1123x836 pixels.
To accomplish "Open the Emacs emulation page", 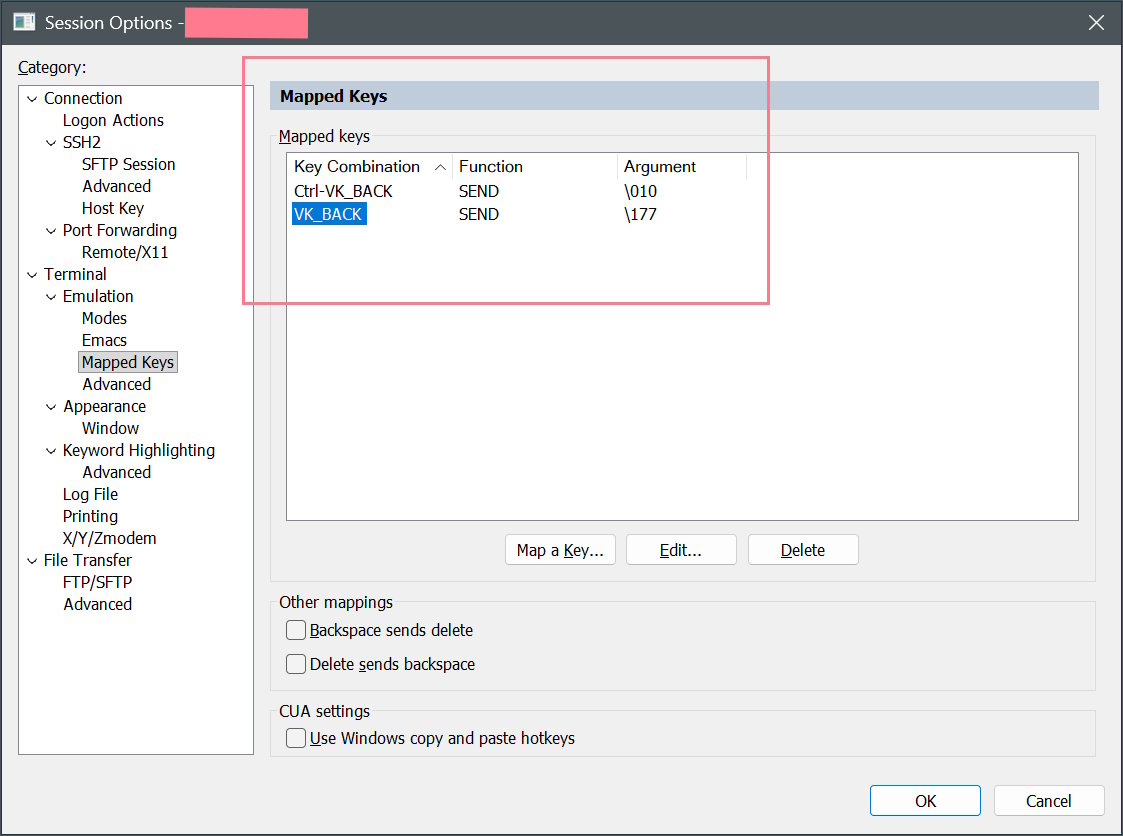I will pyautogui.click(x=104, y=340).
